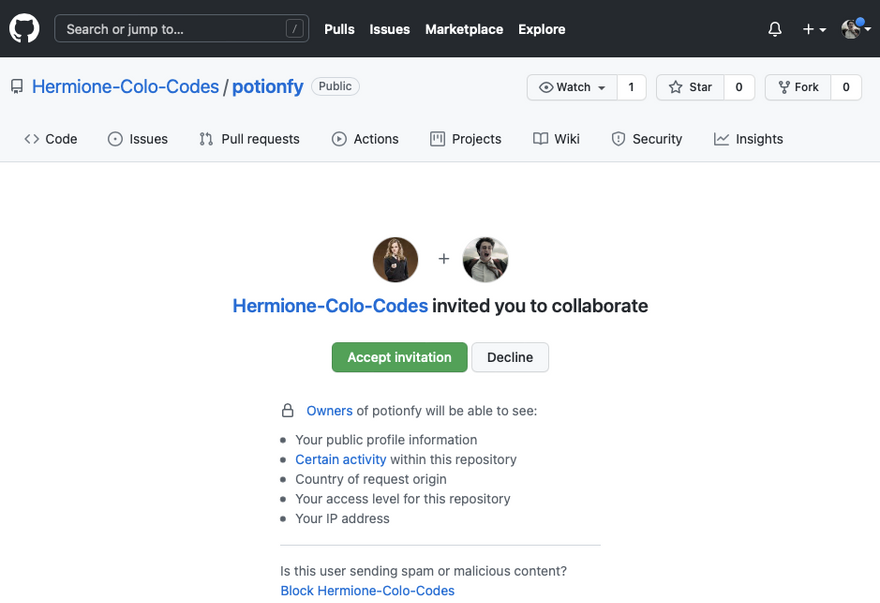Decline the collaboration invitation
Image resolution: width=880 pixels, height=603 pixels.
(510, 357)
